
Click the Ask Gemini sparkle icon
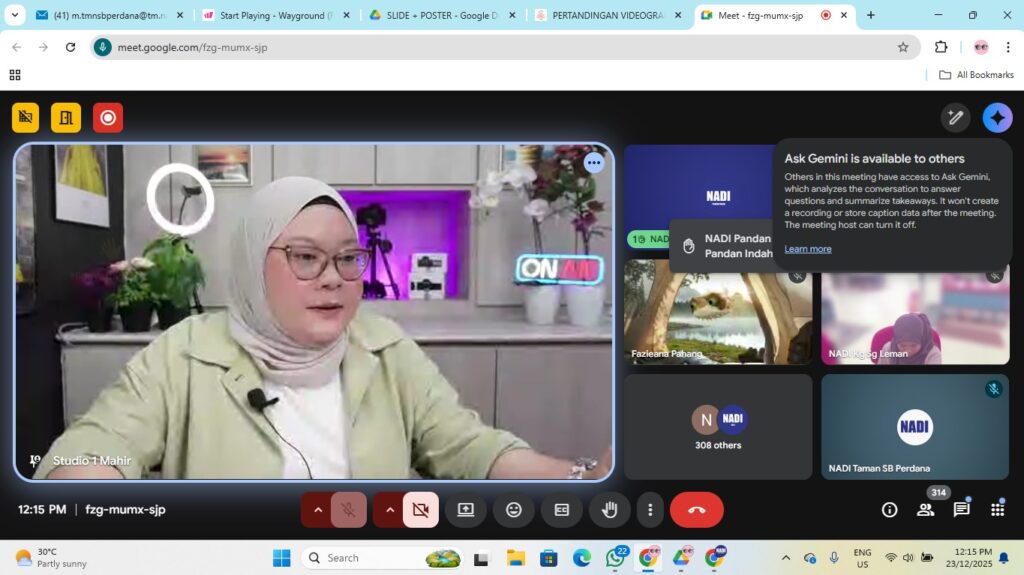[997, 118]
